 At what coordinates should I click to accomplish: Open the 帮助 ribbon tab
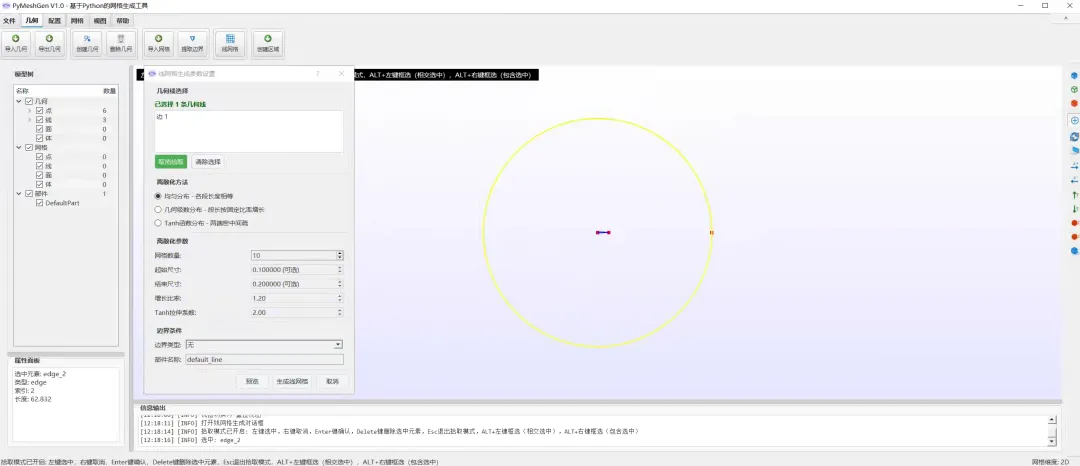(122, 21)
